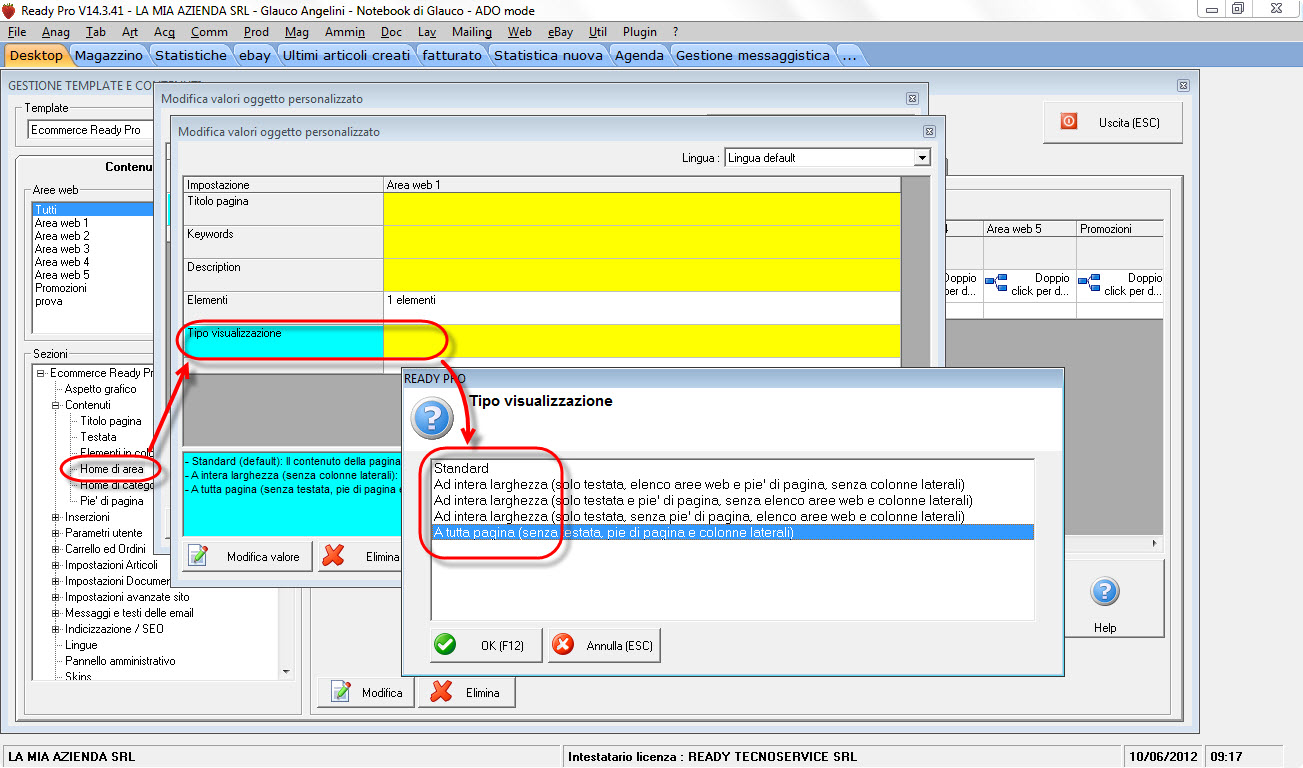Viewport: 1303px width, 768px height.
Task: Switch to the Magazzino tab
Action: coord(109,55)
